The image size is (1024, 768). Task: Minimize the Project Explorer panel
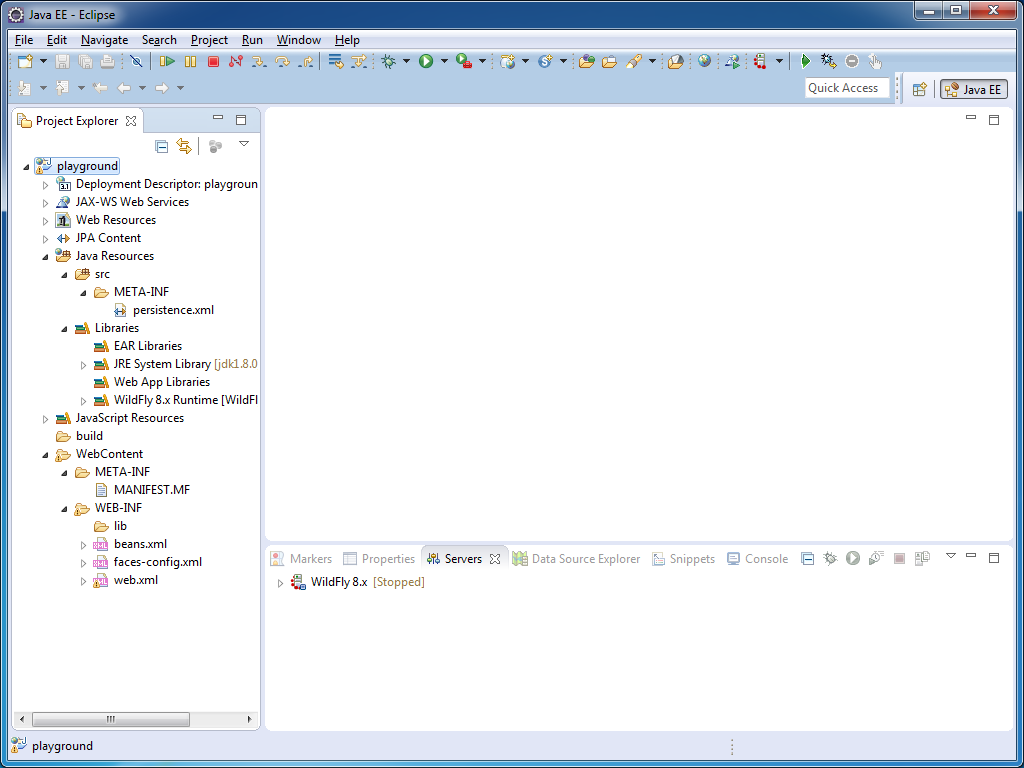(x=218, y=118)
